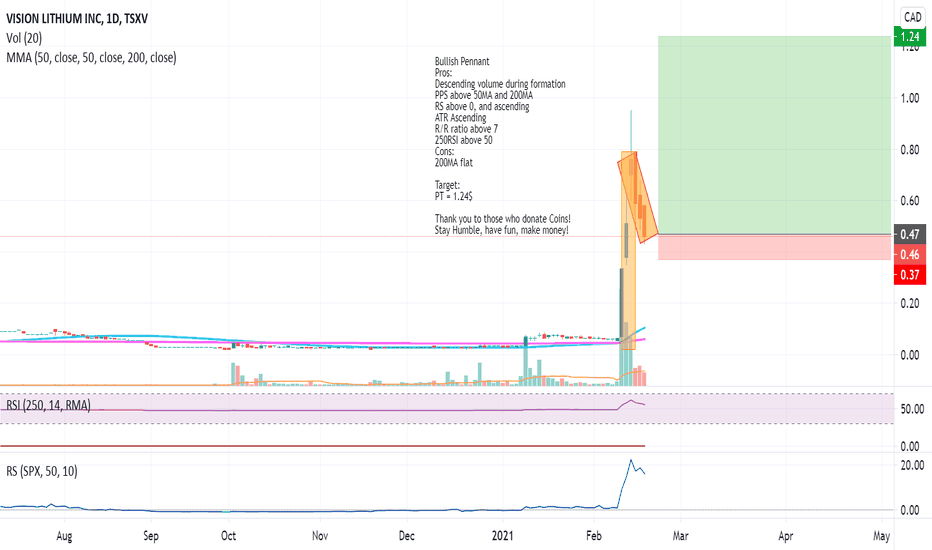Click the 'PPS above 50MA and 200MA' note

tap(484, 95)
